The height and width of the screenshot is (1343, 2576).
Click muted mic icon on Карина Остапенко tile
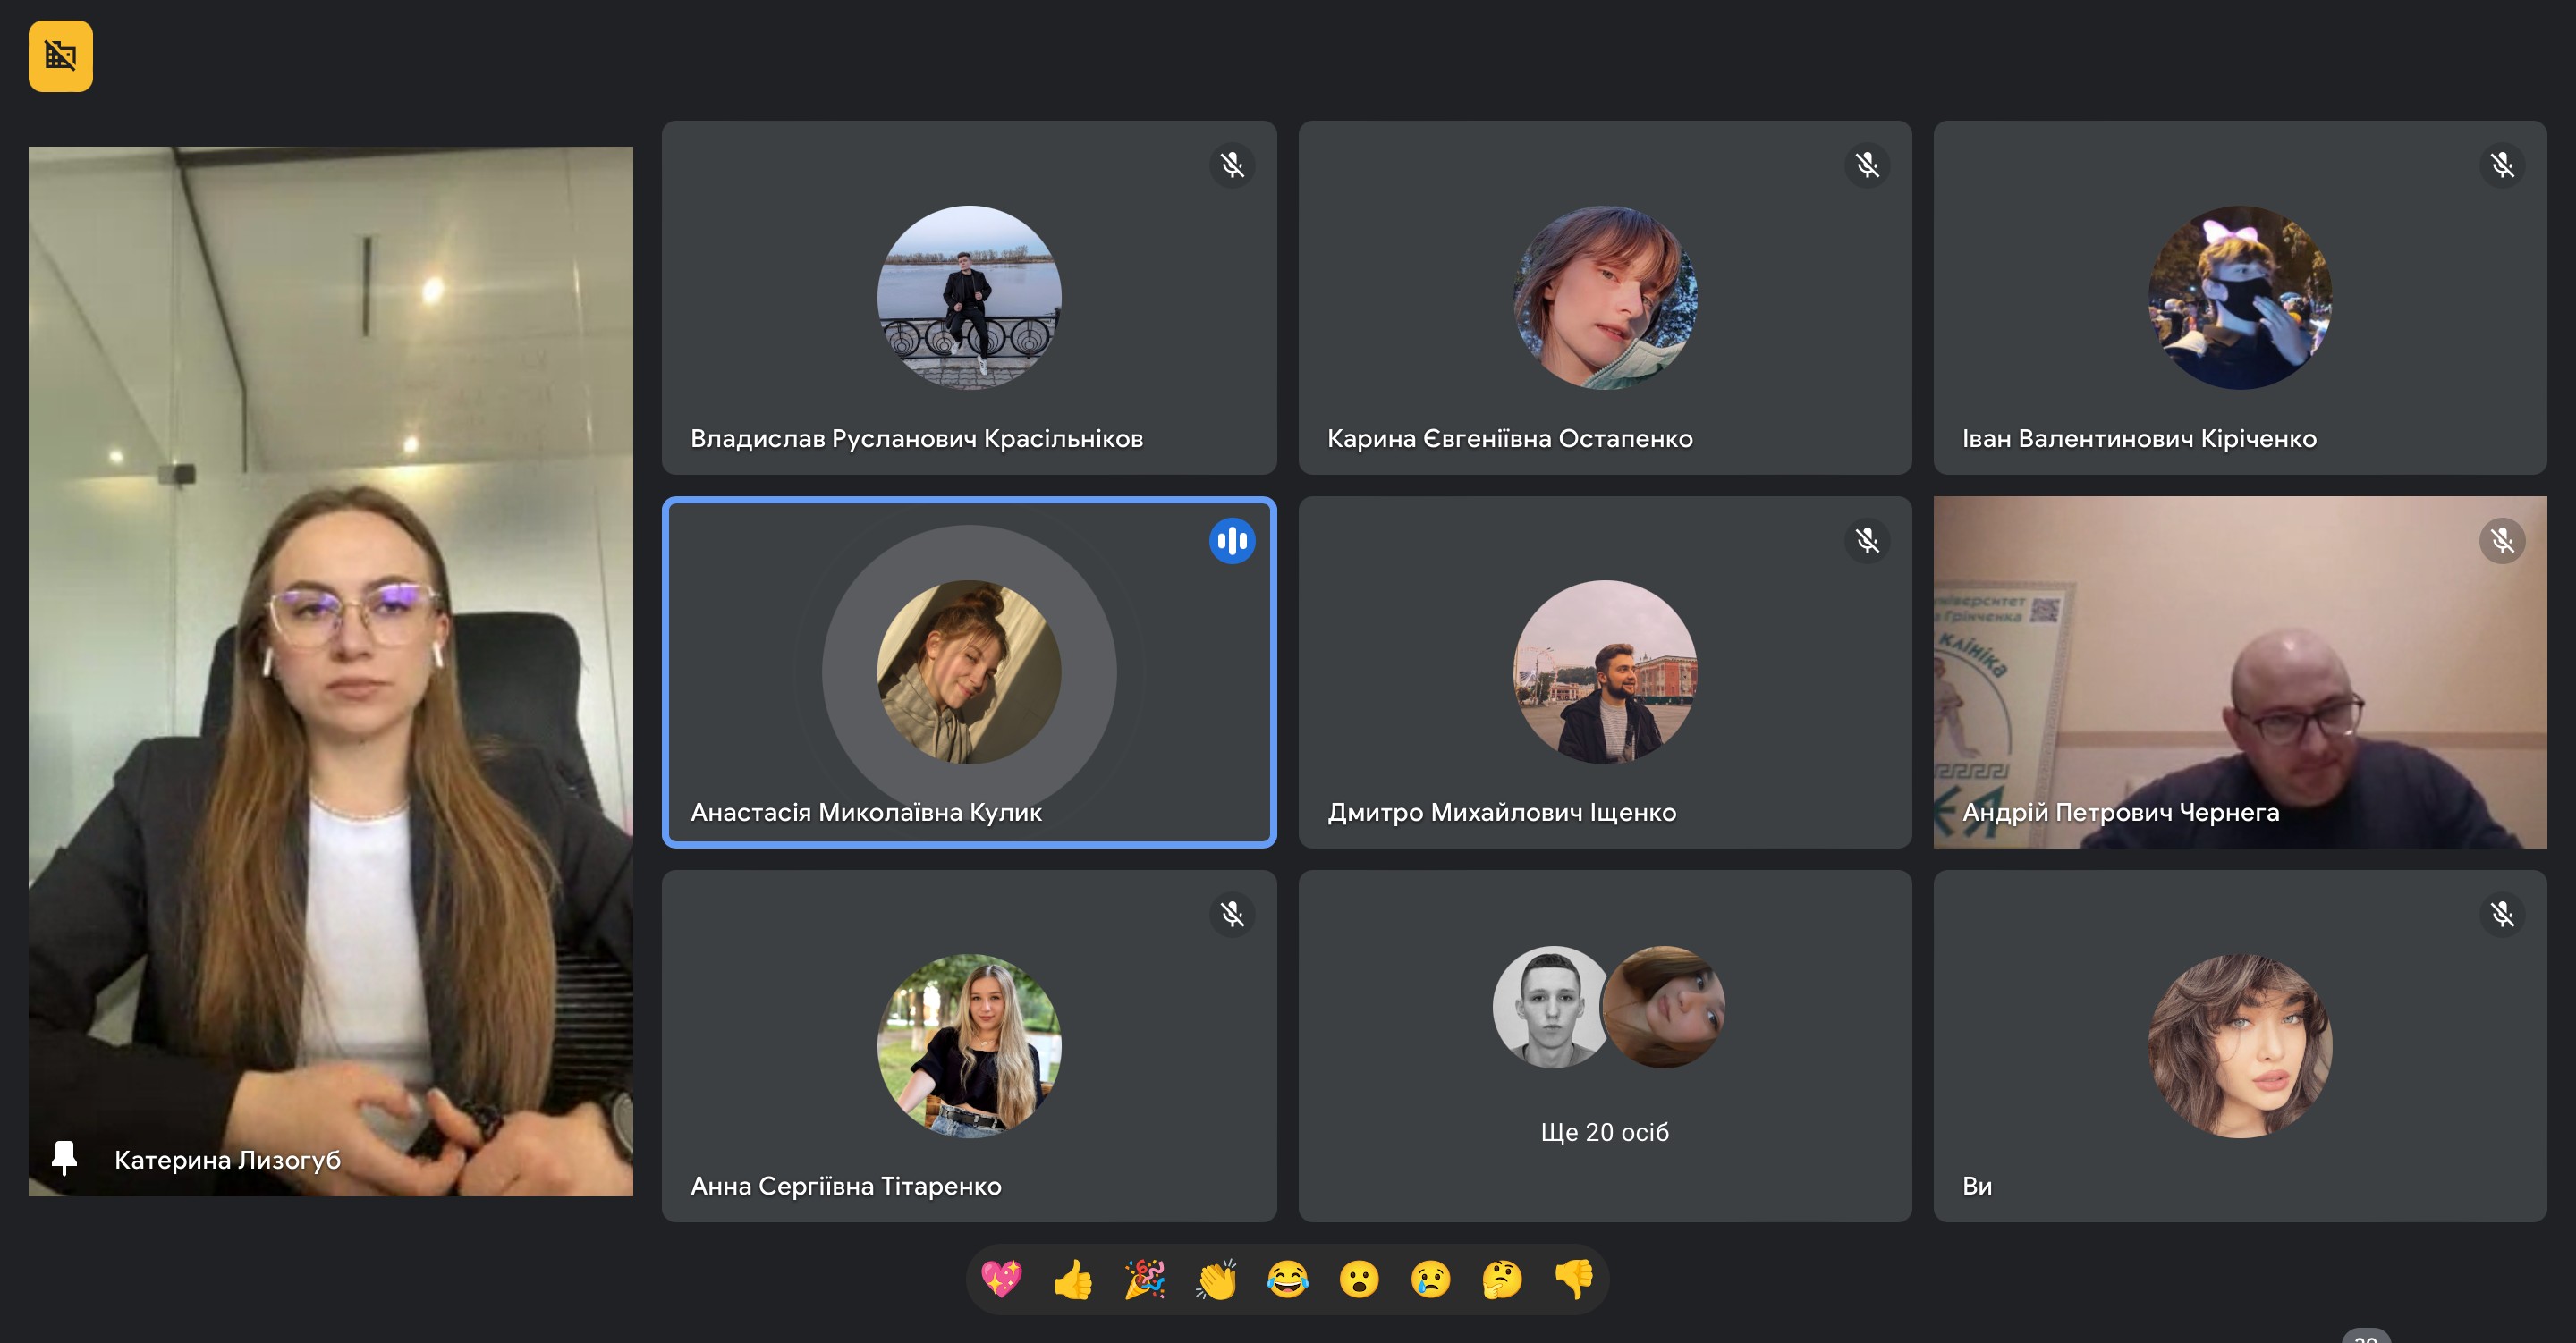pos(1867,165)
